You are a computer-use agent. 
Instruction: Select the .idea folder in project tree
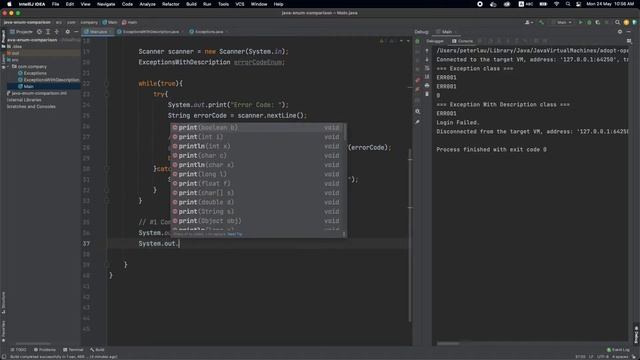click(16, 47)
